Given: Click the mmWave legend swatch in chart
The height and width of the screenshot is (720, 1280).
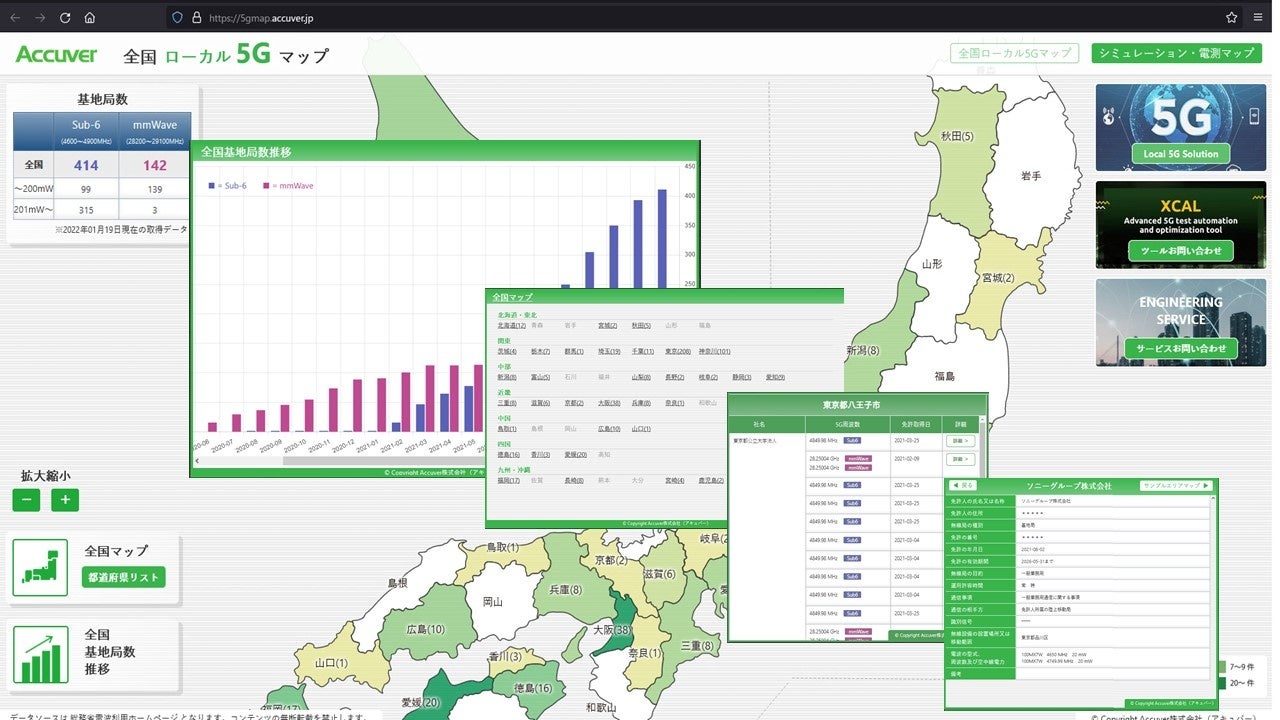Looking at the screenshot, I should click(267, 186).
